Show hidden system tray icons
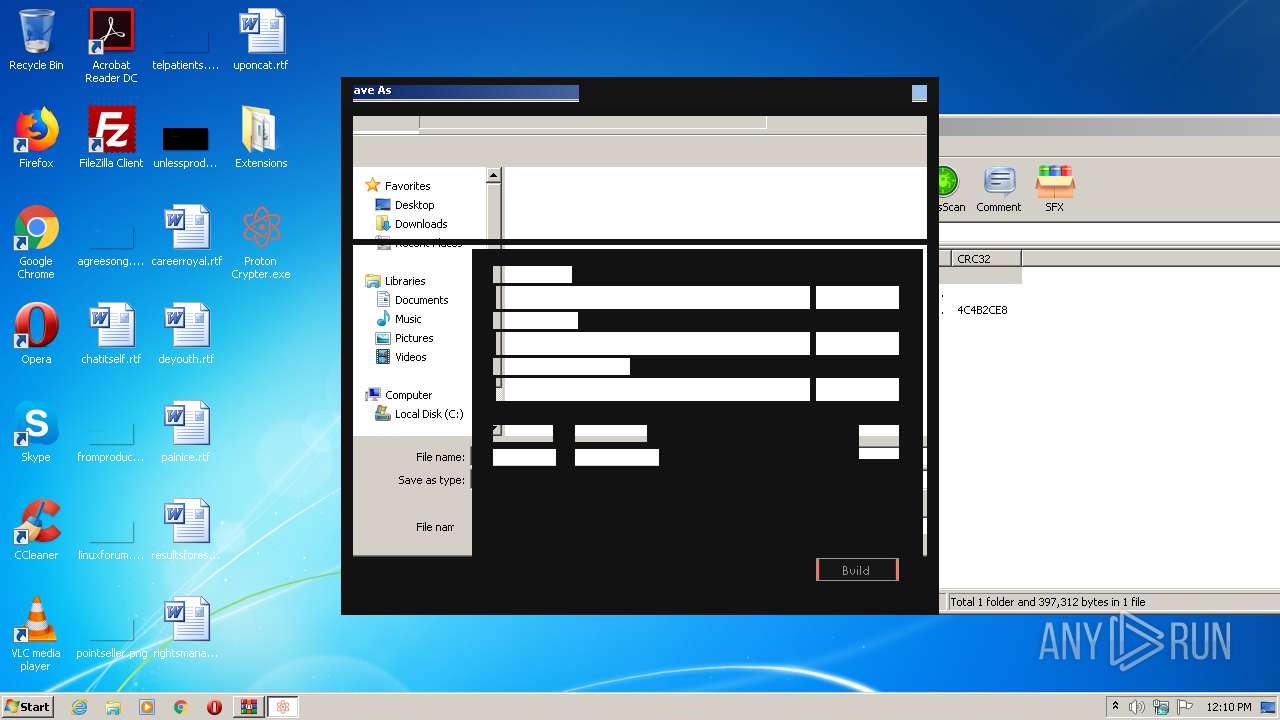 [x=1115, y=707]
